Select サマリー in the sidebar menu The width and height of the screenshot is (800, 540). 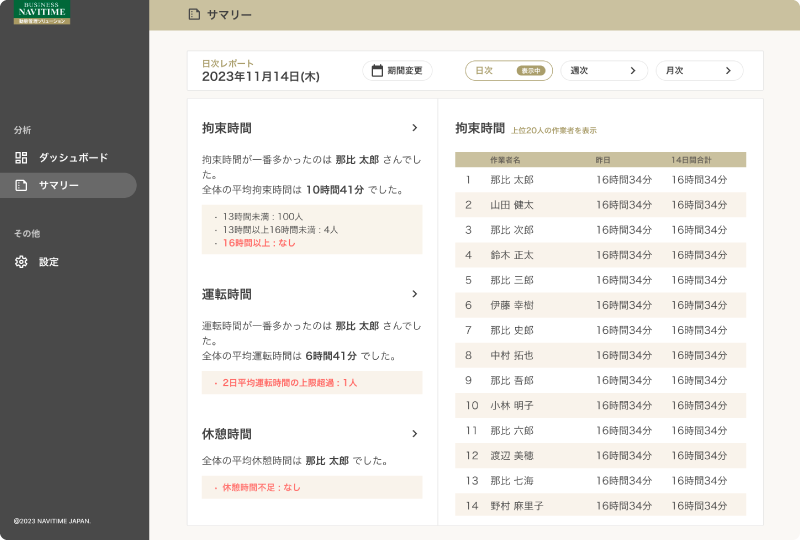[x=68, y=185]
